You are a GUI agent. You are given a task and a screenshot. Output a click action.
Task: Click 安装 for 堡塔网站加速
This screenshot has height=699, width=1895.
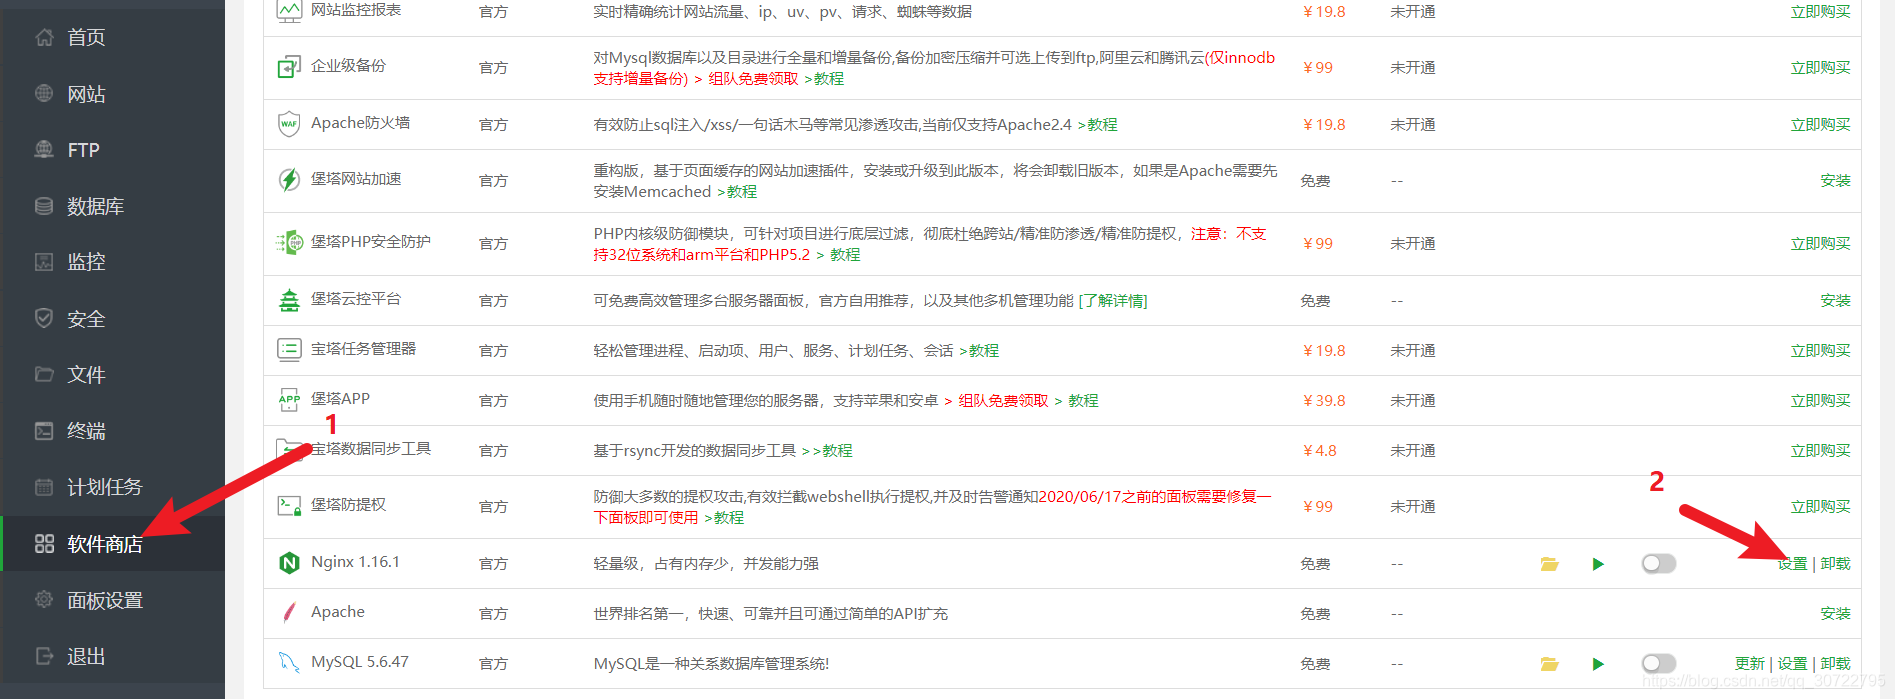1835,181
